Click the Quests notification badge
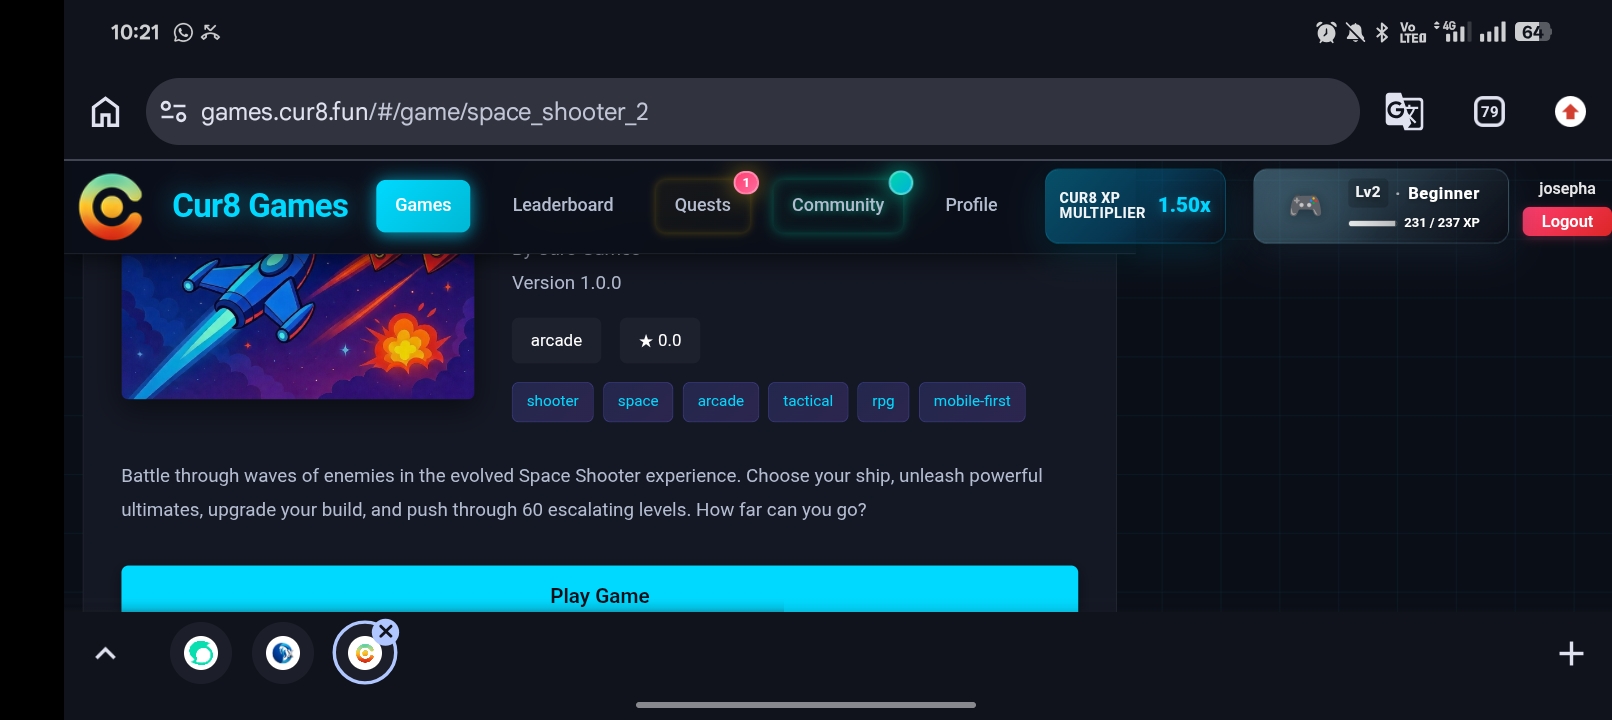1612x720 pixels. coord(746,183)
